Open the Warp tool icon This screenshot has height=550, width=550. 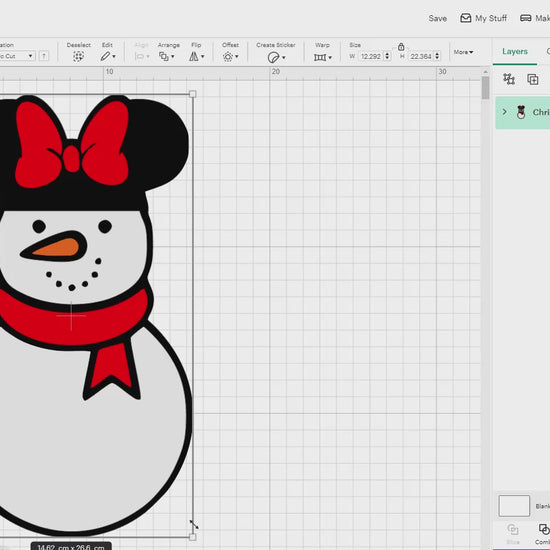[x=320, y=57]
